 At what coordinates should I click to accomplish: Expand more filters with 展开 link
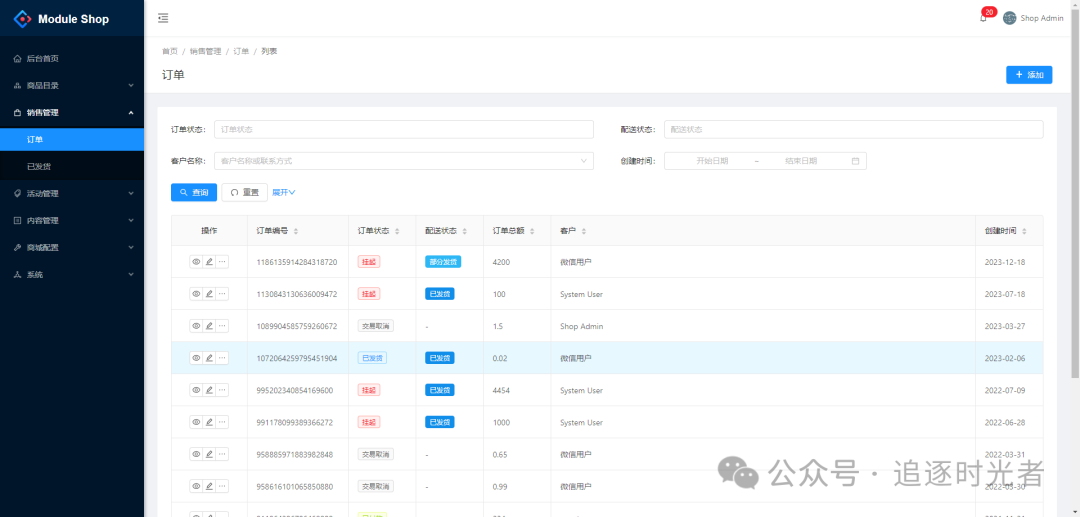284,192
